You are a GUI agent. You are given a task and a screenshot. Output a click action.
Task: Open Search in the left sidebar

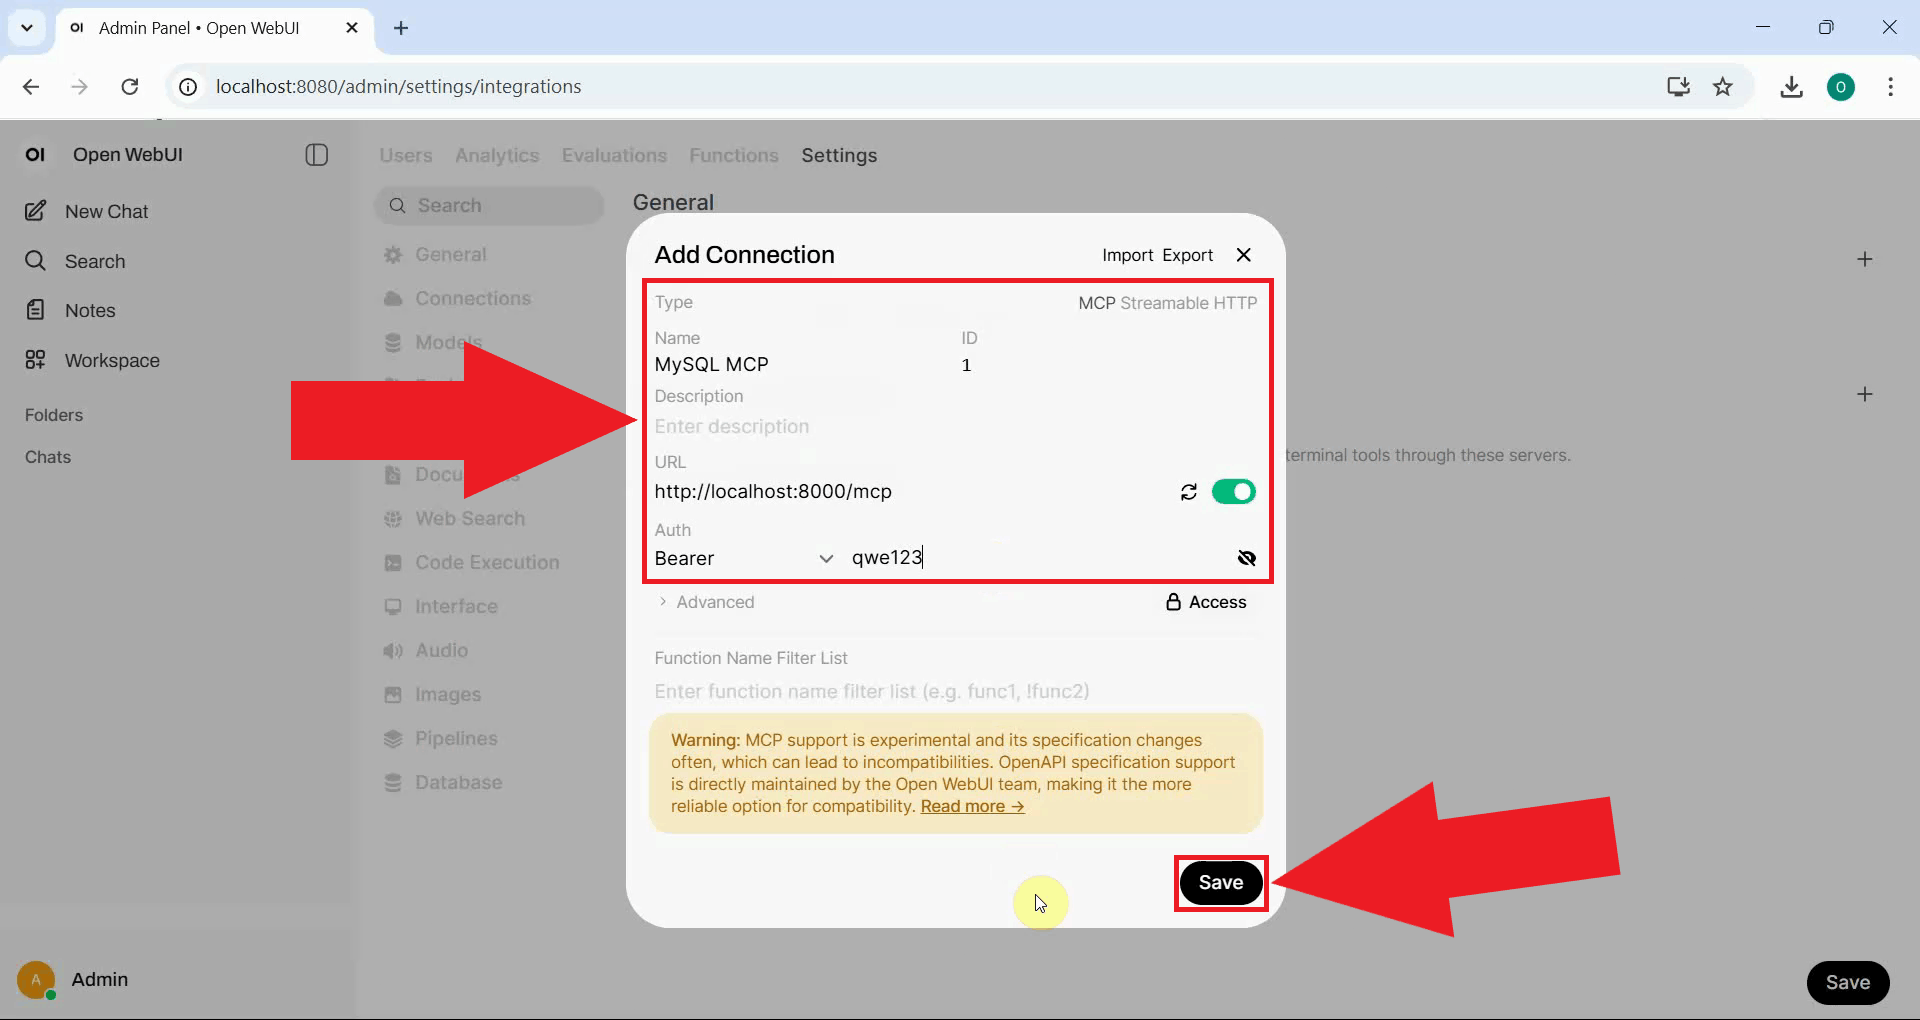point(95,261)
